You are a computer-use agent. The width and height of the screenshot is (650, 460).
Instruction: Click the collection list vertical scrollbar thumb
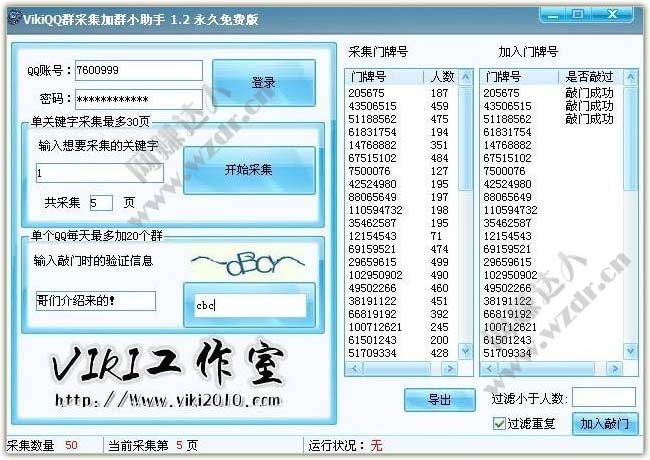click(466, 139)
